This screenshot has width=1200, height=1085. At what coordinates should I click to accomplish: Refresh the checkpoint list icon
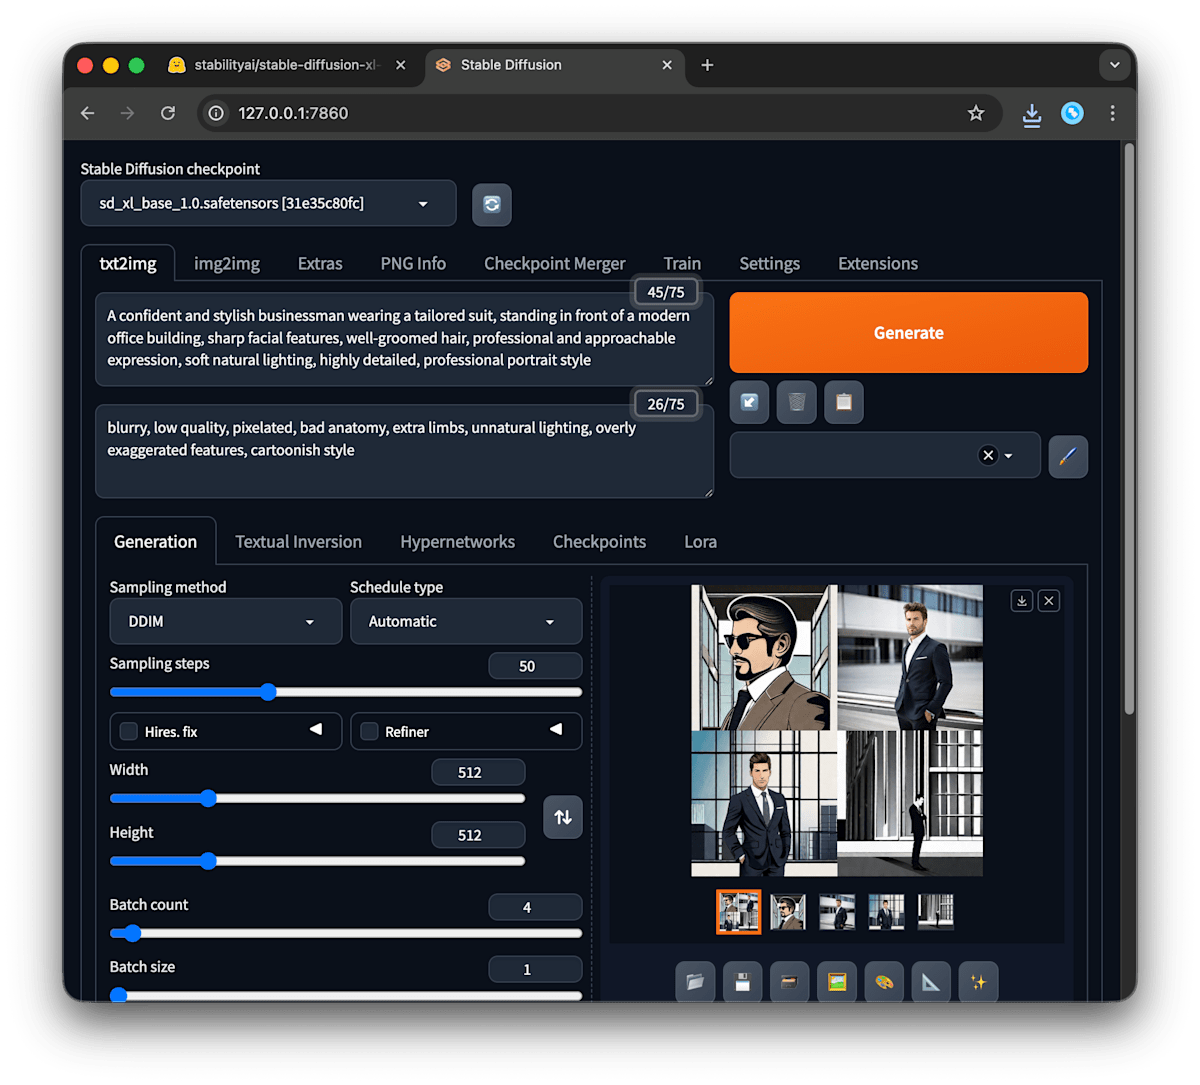pyautogui.click(x=492, y=204)
